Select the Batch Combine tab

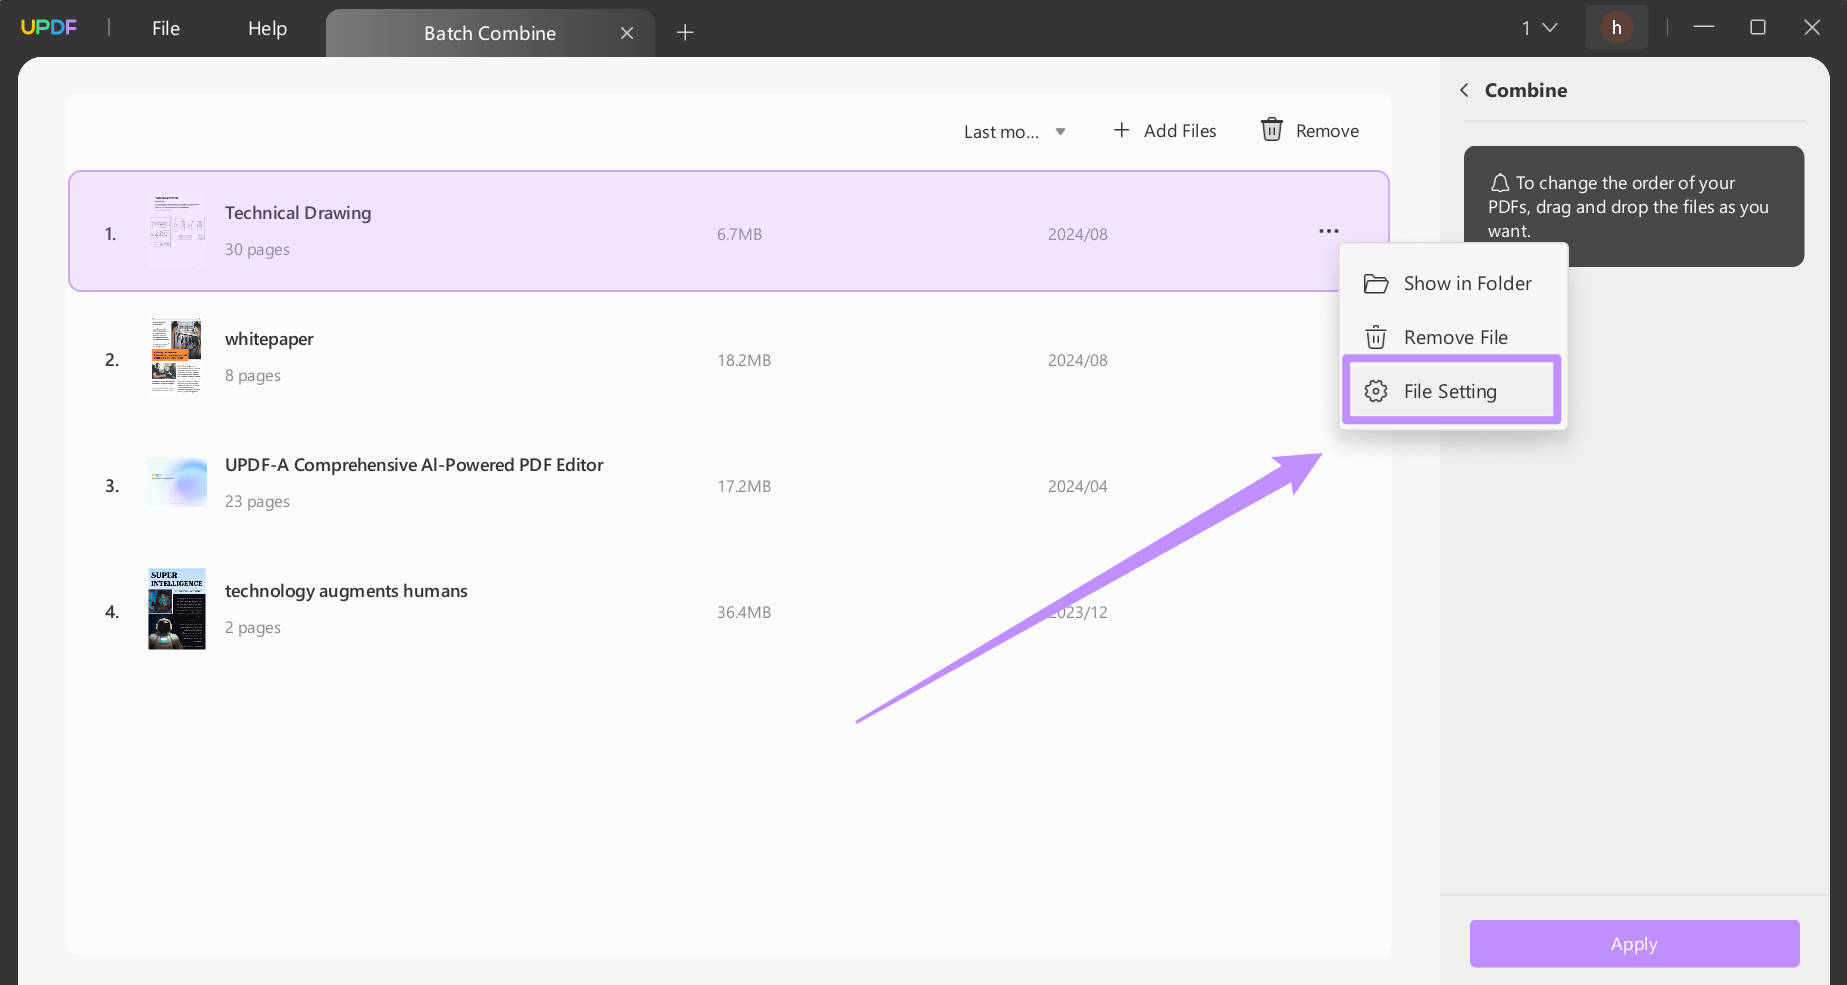point(490,33)
